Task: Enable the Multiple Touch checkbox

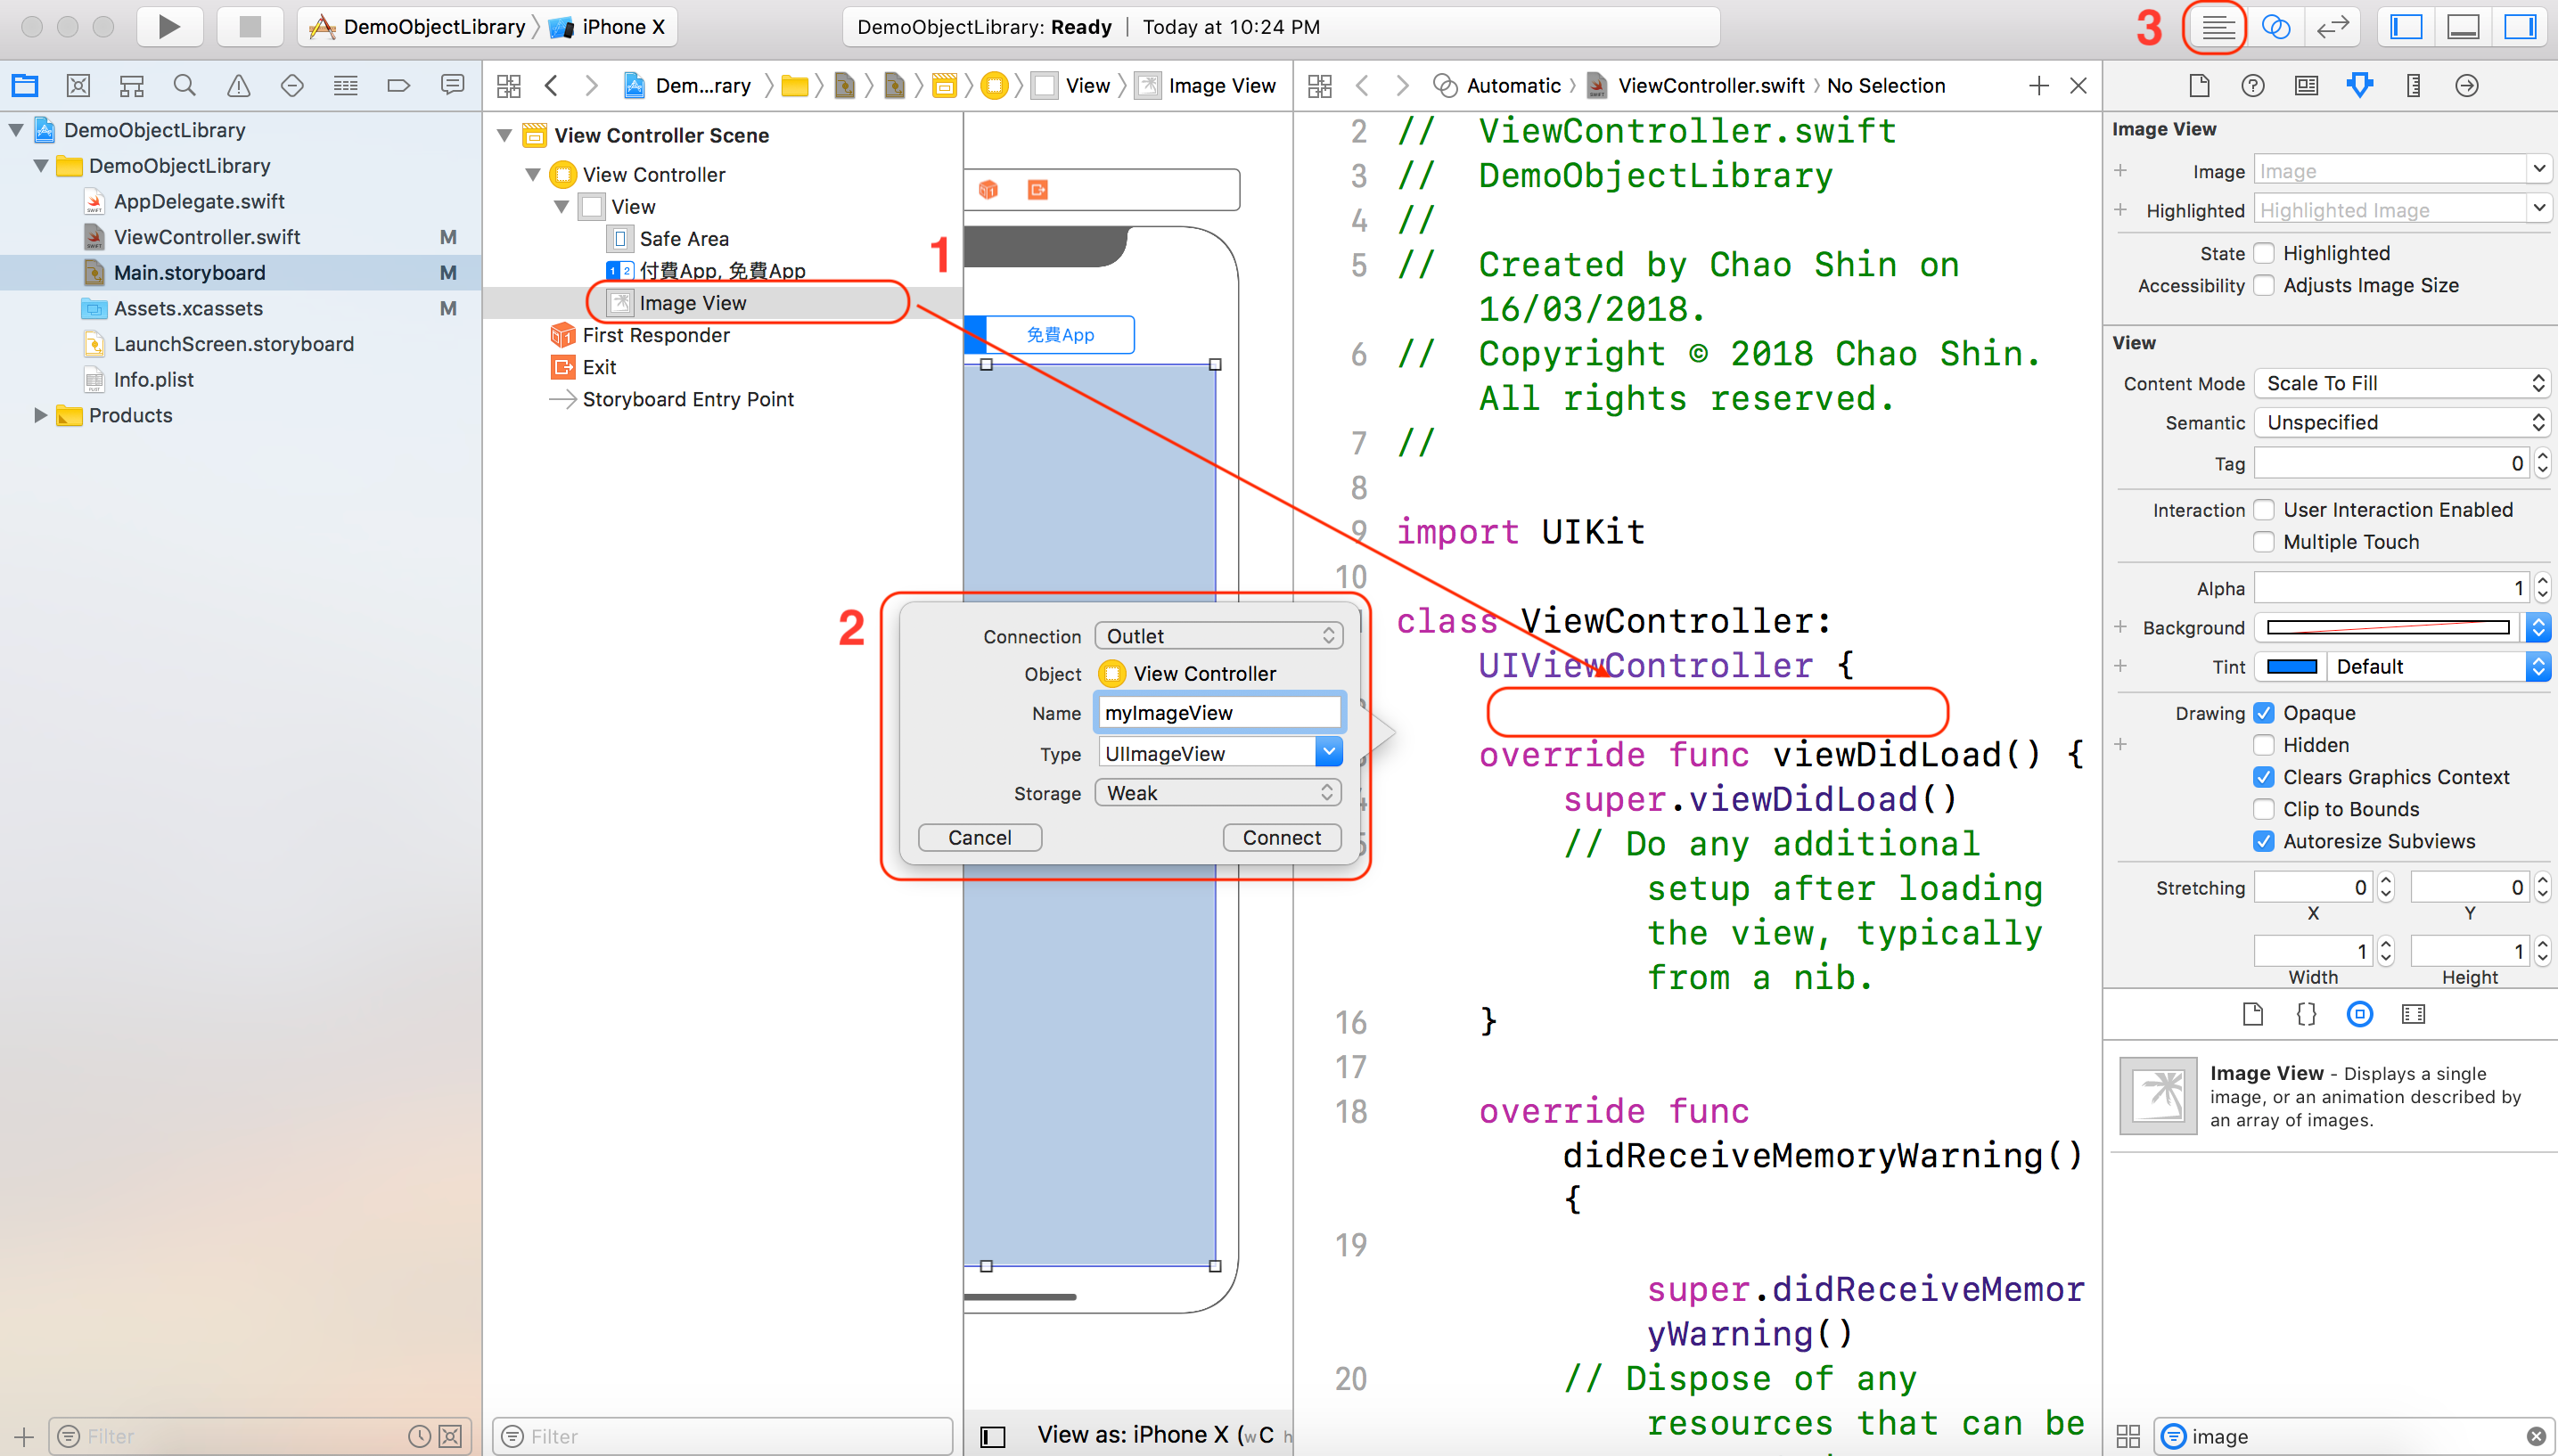Action: (2265, 541)
